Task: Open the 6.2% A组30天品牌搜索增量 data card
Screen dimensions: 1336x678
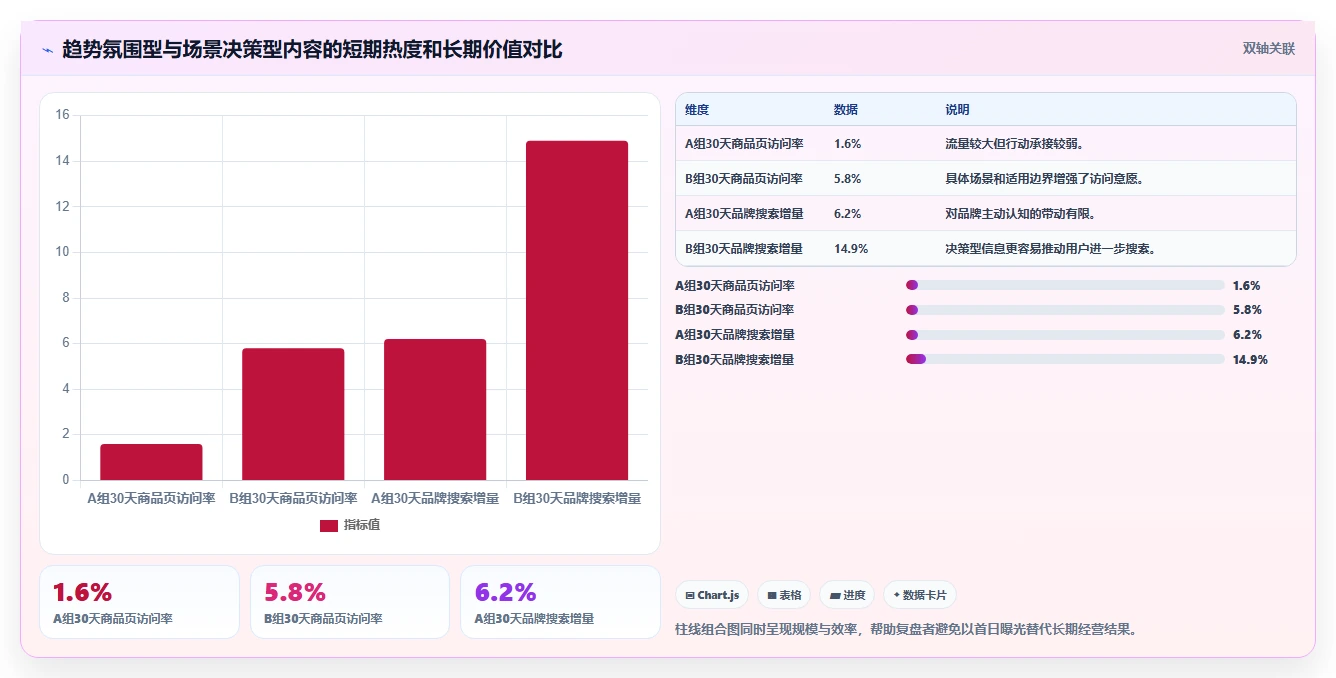Action: point(561,602)
